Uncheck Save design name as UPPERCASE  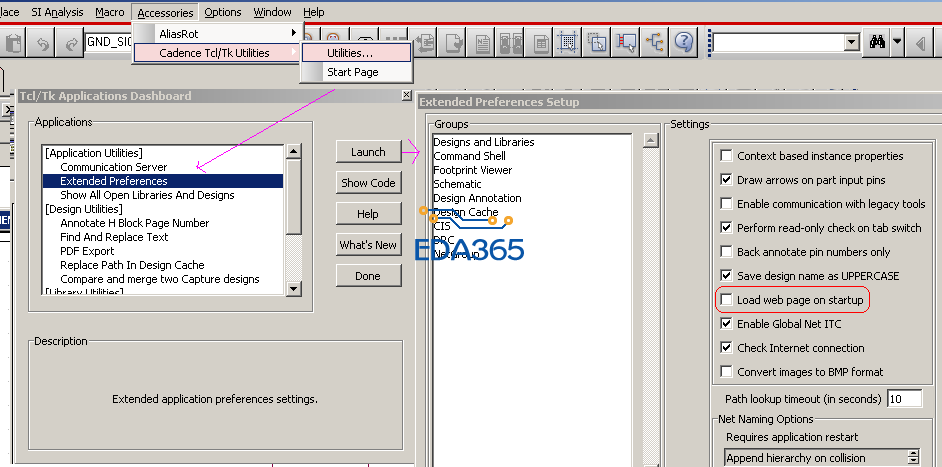pyautogui.click(x=726, y=276)
